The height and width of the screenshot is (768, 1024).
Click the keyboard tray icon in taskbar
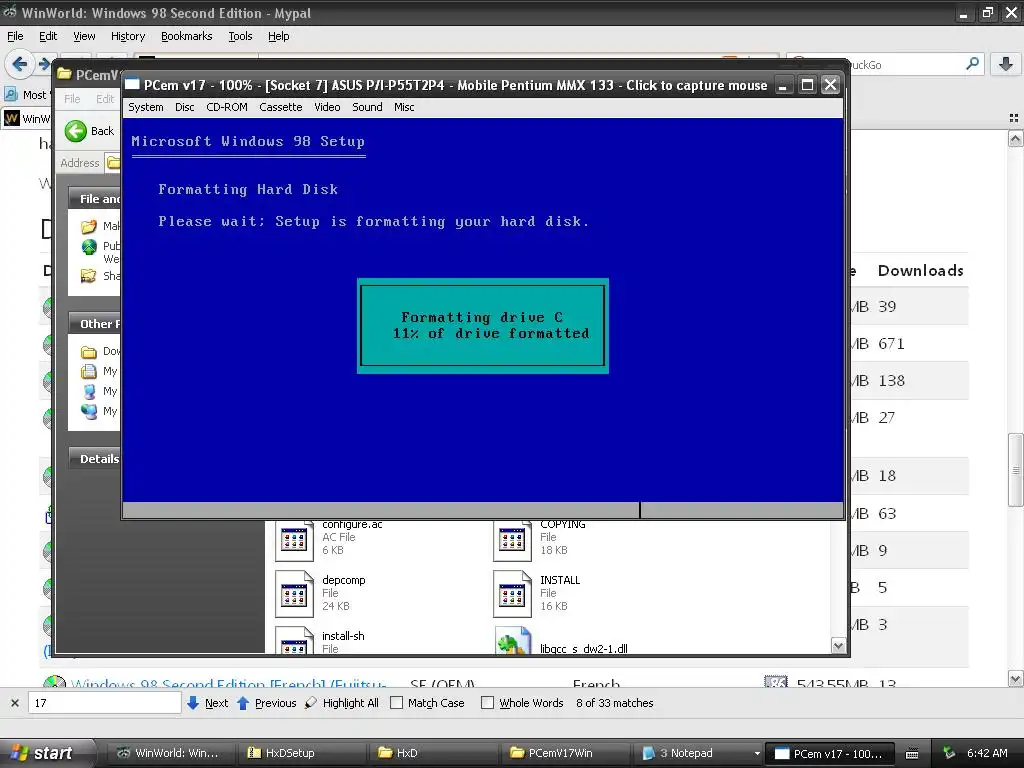pos(912,754)
